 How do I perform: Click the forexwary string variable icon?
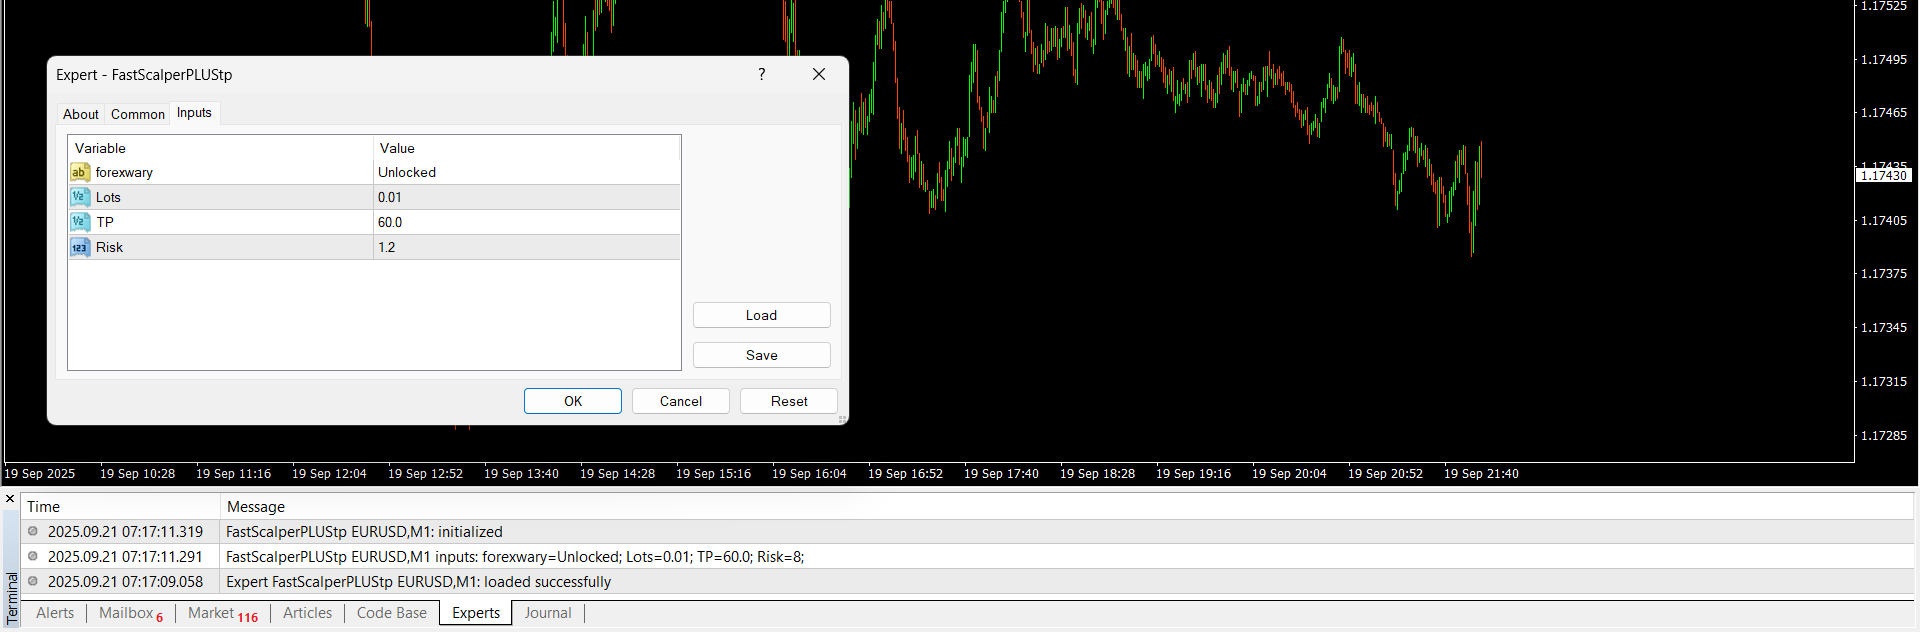tap(80, 172)
